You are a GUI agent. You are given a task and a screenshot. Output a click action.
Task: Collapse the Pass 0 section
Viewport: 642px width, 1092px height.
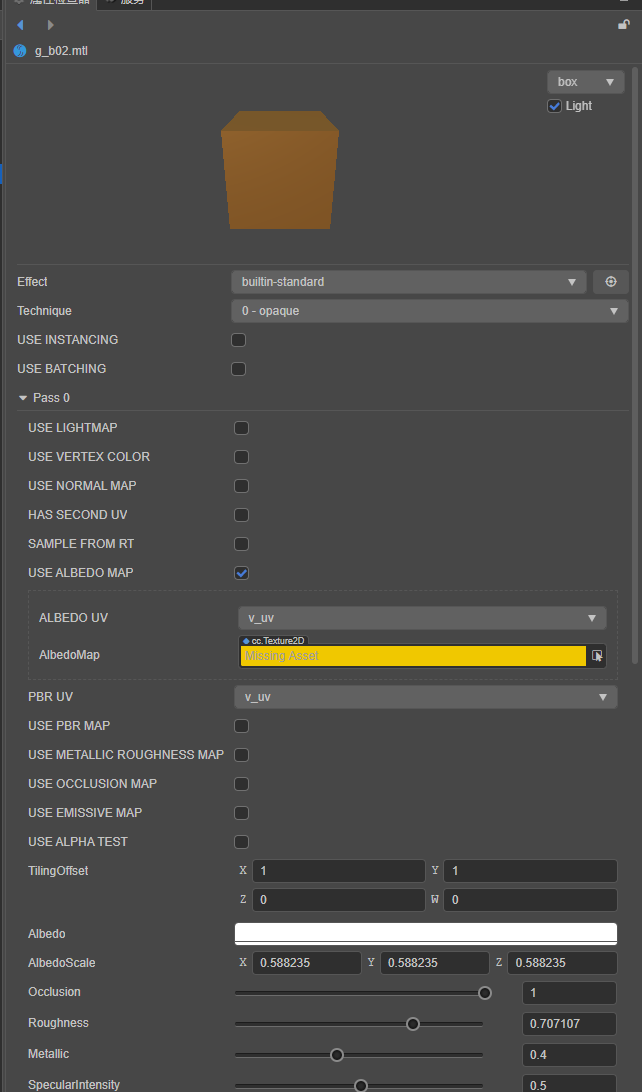23,398
